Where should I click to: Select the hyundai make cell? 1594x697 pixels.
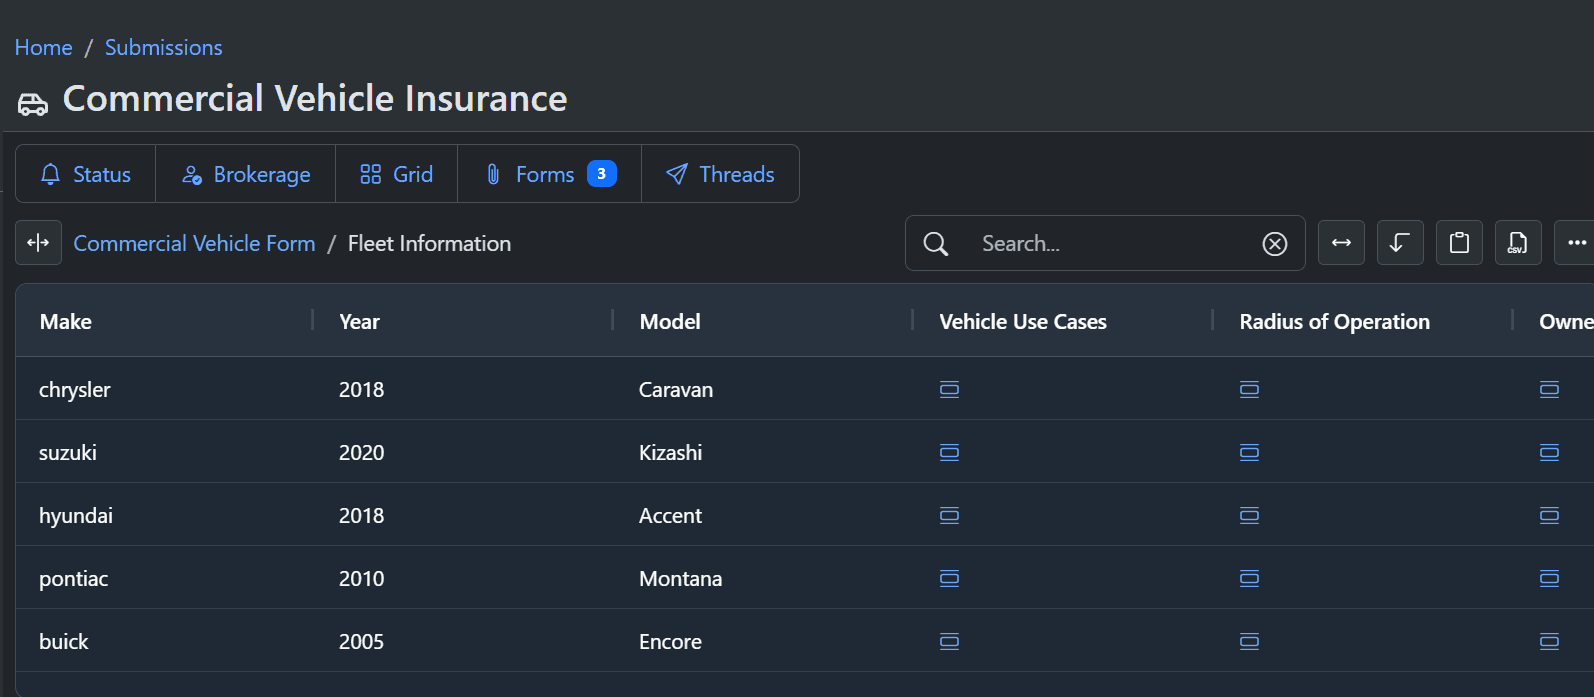[x=165, y=515]
